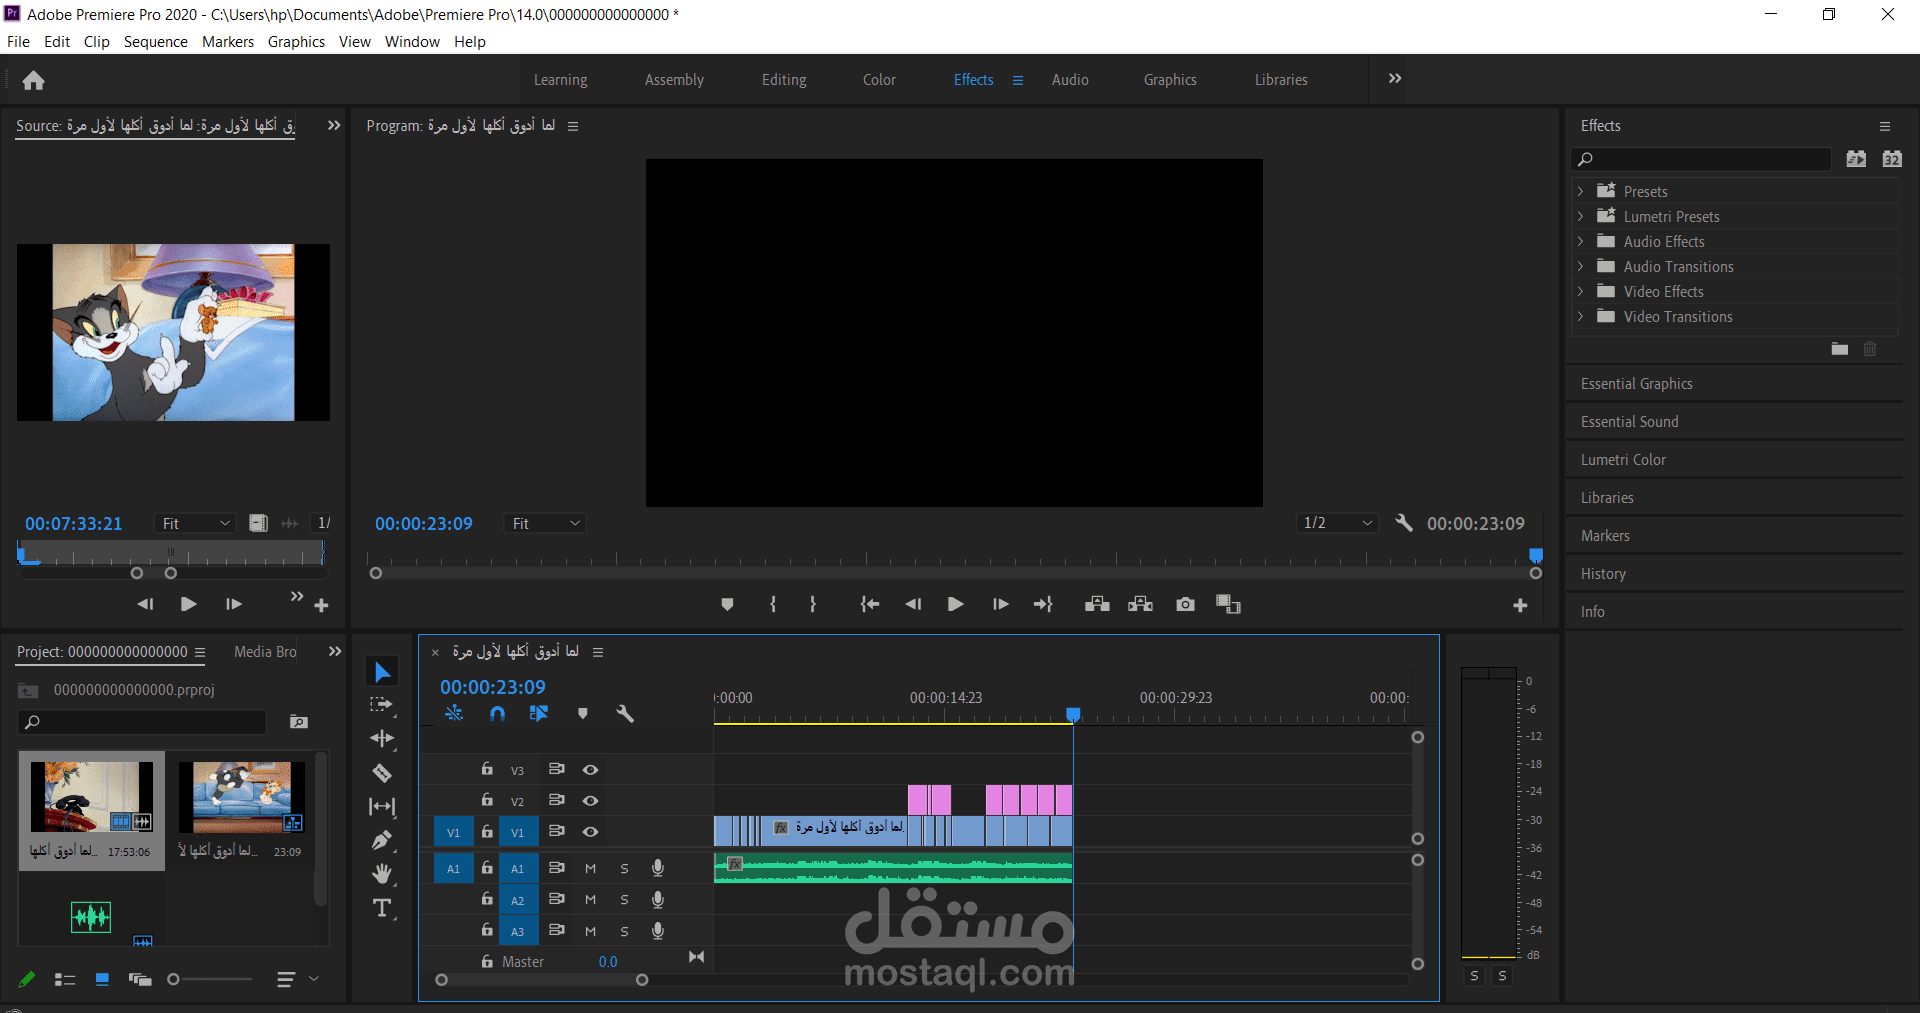Open Find from query bin icon
This screenshot has height=1013, width=1920.
(x=298, y=722)
